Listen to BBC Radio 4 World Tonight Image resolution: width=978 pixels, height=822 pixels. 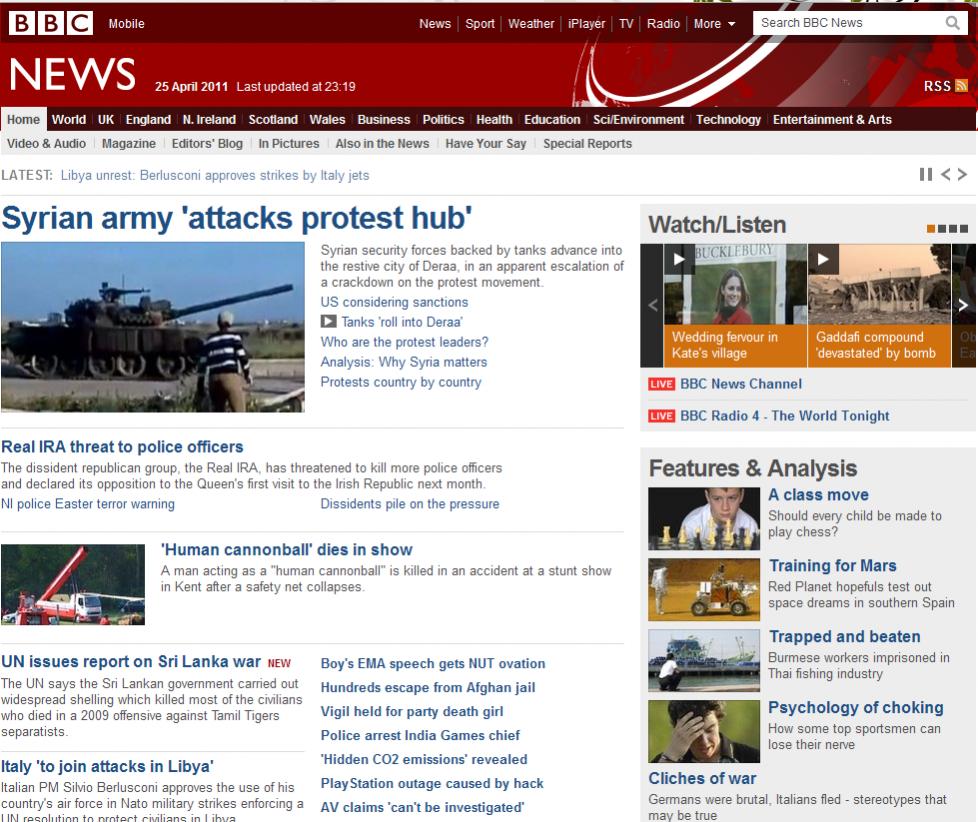click(x=785, y=416)
